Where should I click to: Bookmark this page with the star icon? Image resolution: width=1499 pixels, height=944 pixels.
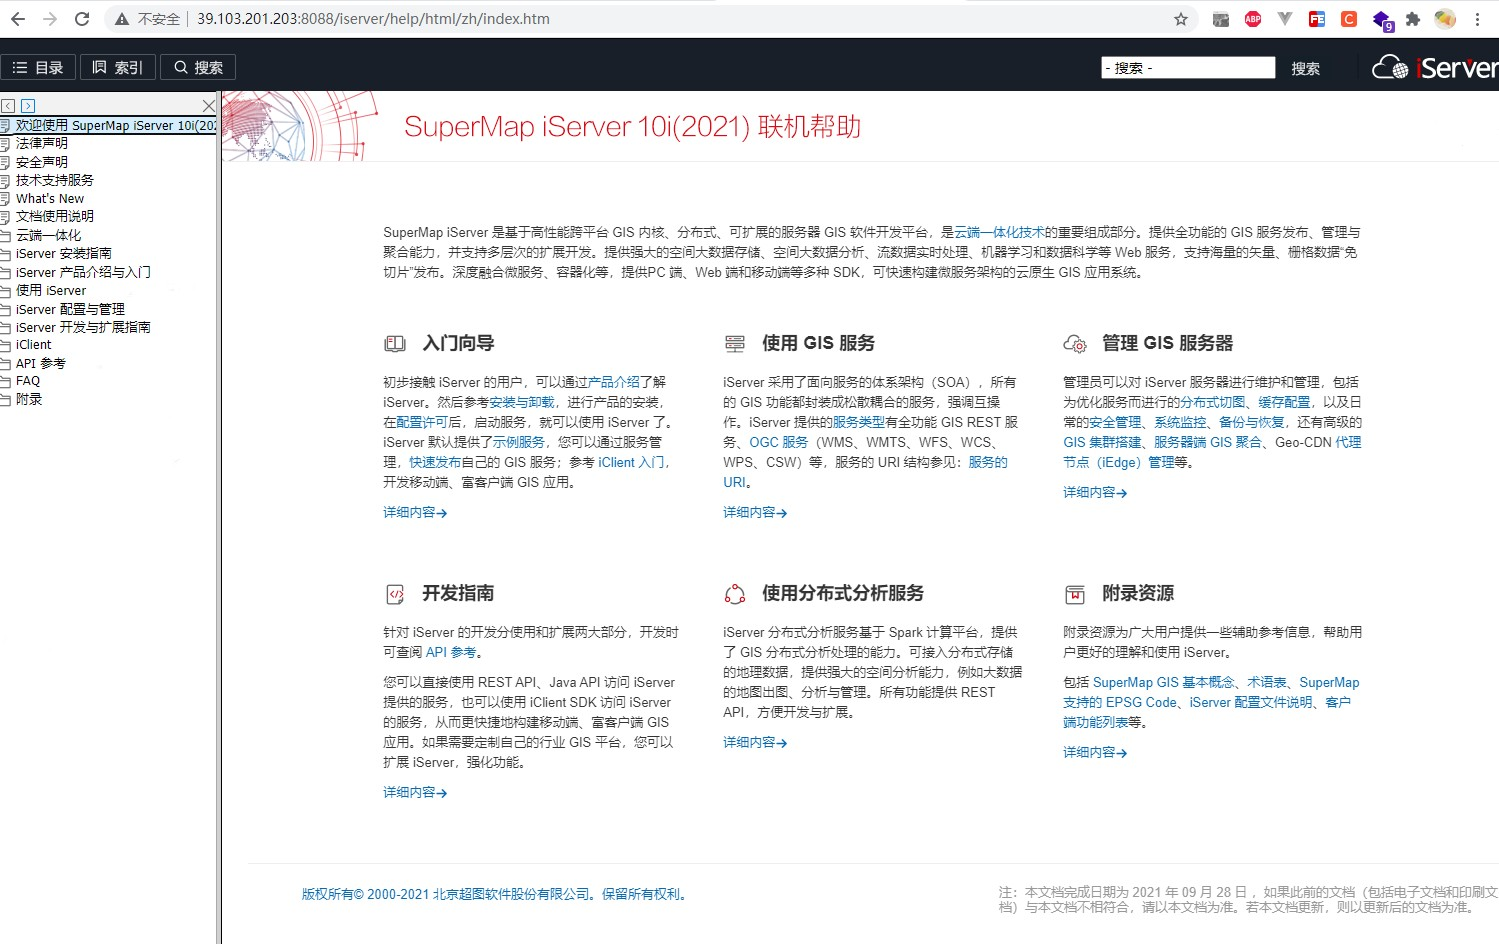1181,19
